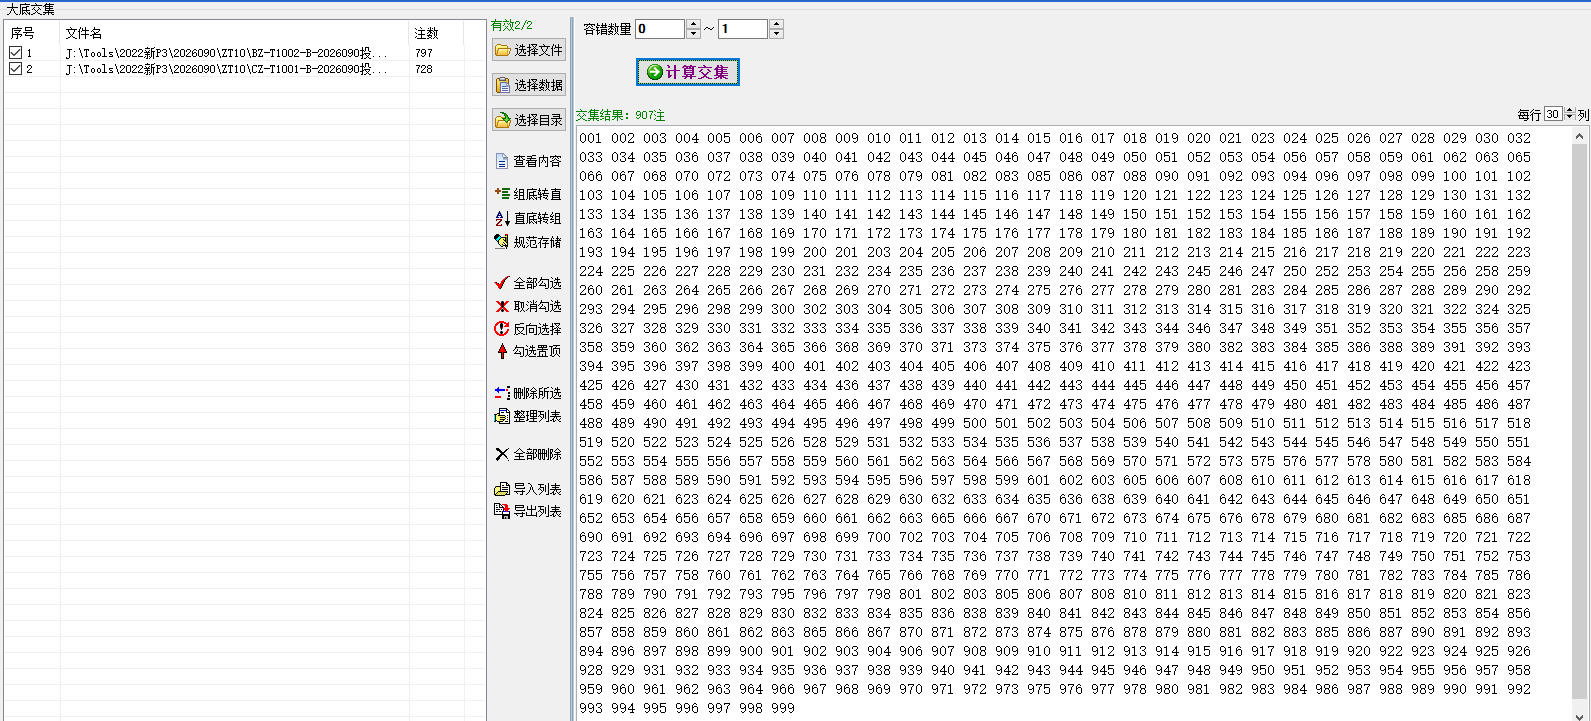Focus the second 容错数量 field showing 1
Screen dimensions: 1591x721
click(x=744, y=29)
